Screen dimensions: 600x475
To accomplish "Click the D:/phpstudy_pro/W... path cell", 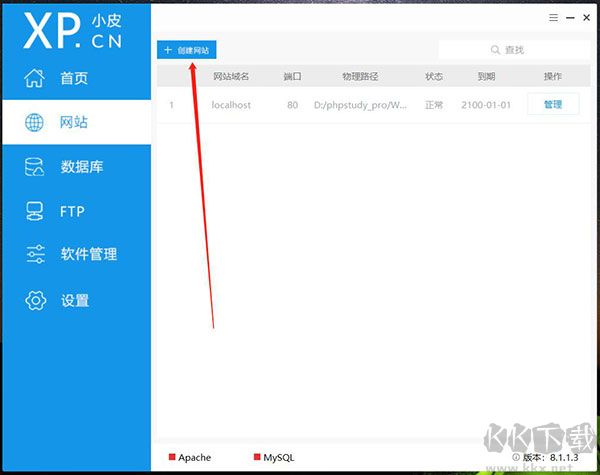I will pyautogui.click(x=360, y=105).
